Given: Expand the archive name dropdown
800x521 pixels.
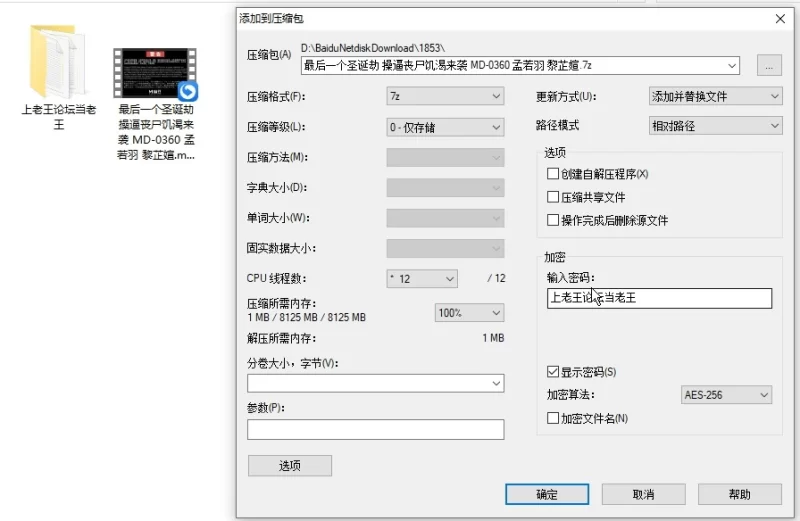Looking at the screenshot, I should coord(732,65).
